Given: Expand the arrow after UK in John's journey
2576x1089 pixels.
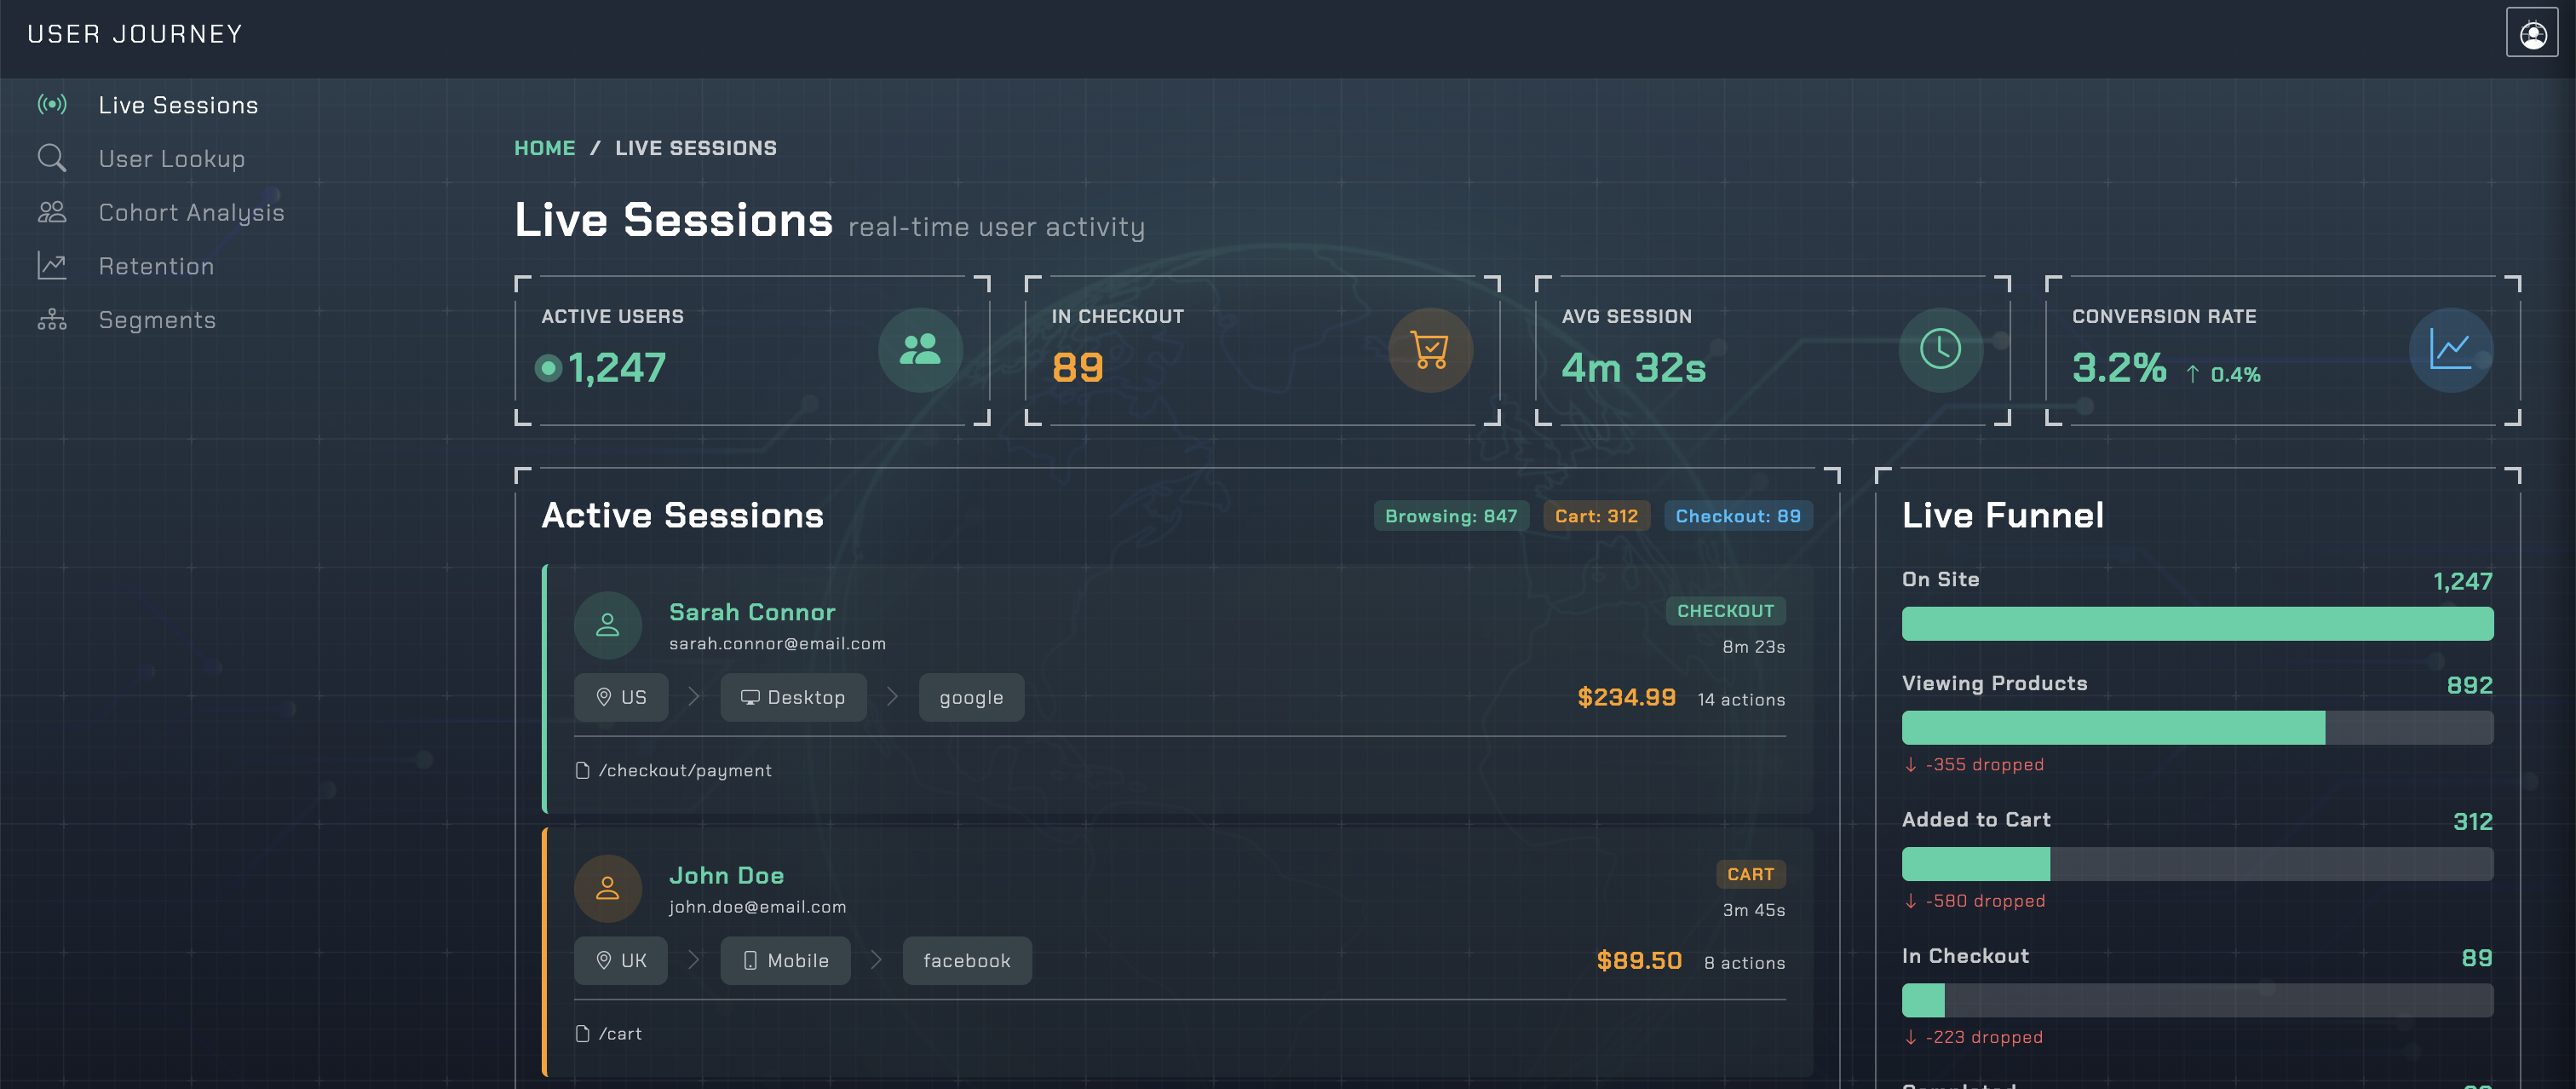Looking at the screenshot, I should click(693, 960).
